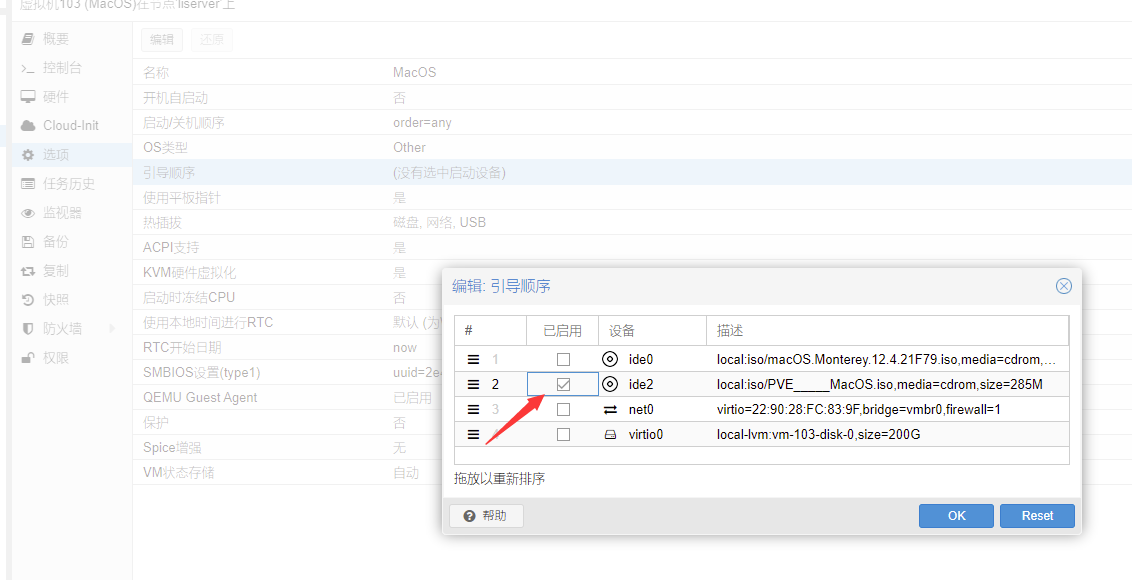Select the 开机自启动 option row
The height and width of the screenshot is (580, 1132).
coord(632,98)
